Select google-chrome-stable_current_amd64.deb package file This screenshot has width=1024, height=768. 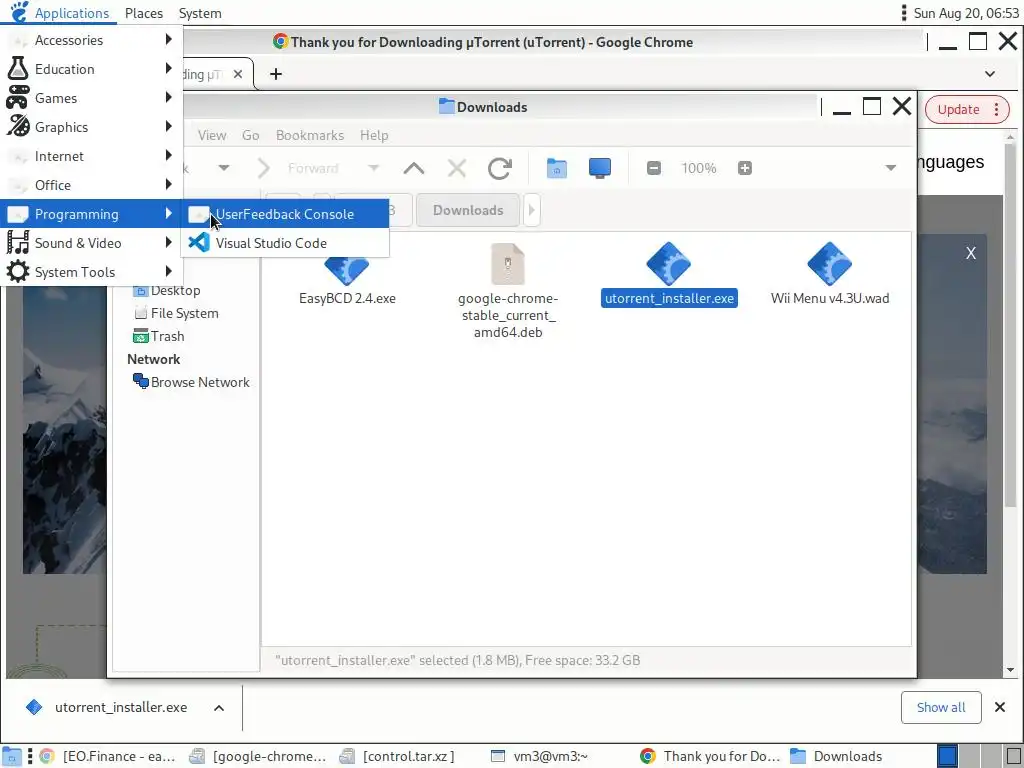point(507,291)
